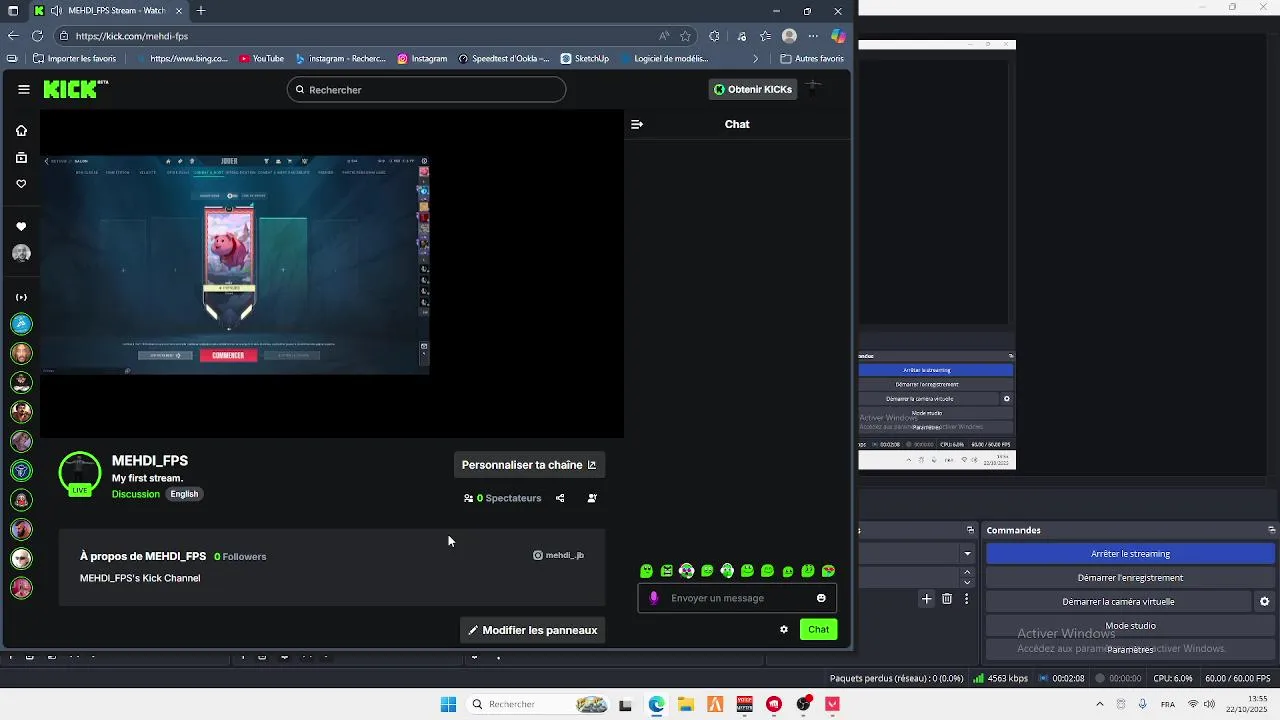Open the Edge Copilot icon

coord(838,36)
